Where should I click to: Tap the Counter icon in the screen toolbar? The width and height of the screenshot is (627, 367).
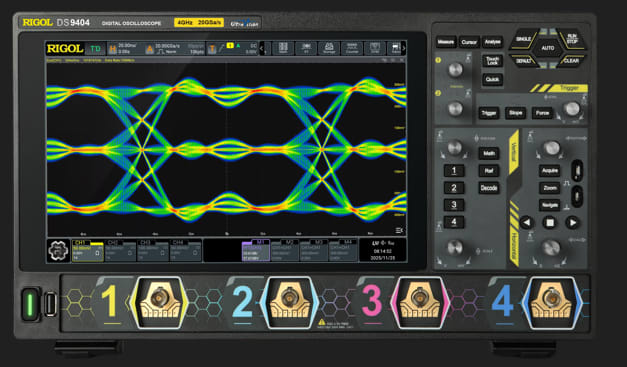point(352,48)
